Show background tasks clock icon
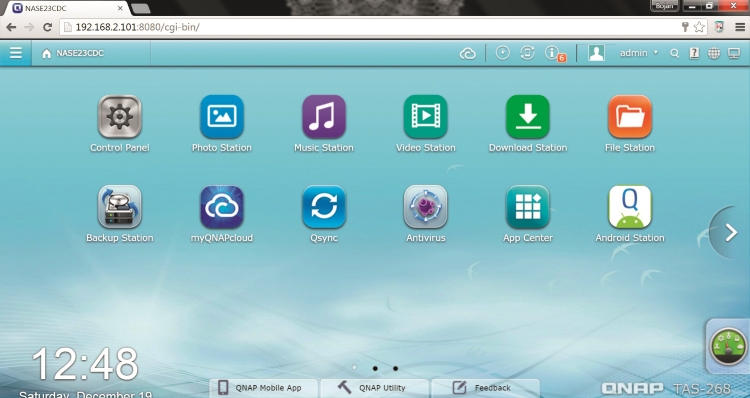Screen dimensions: 750x398 502,53
